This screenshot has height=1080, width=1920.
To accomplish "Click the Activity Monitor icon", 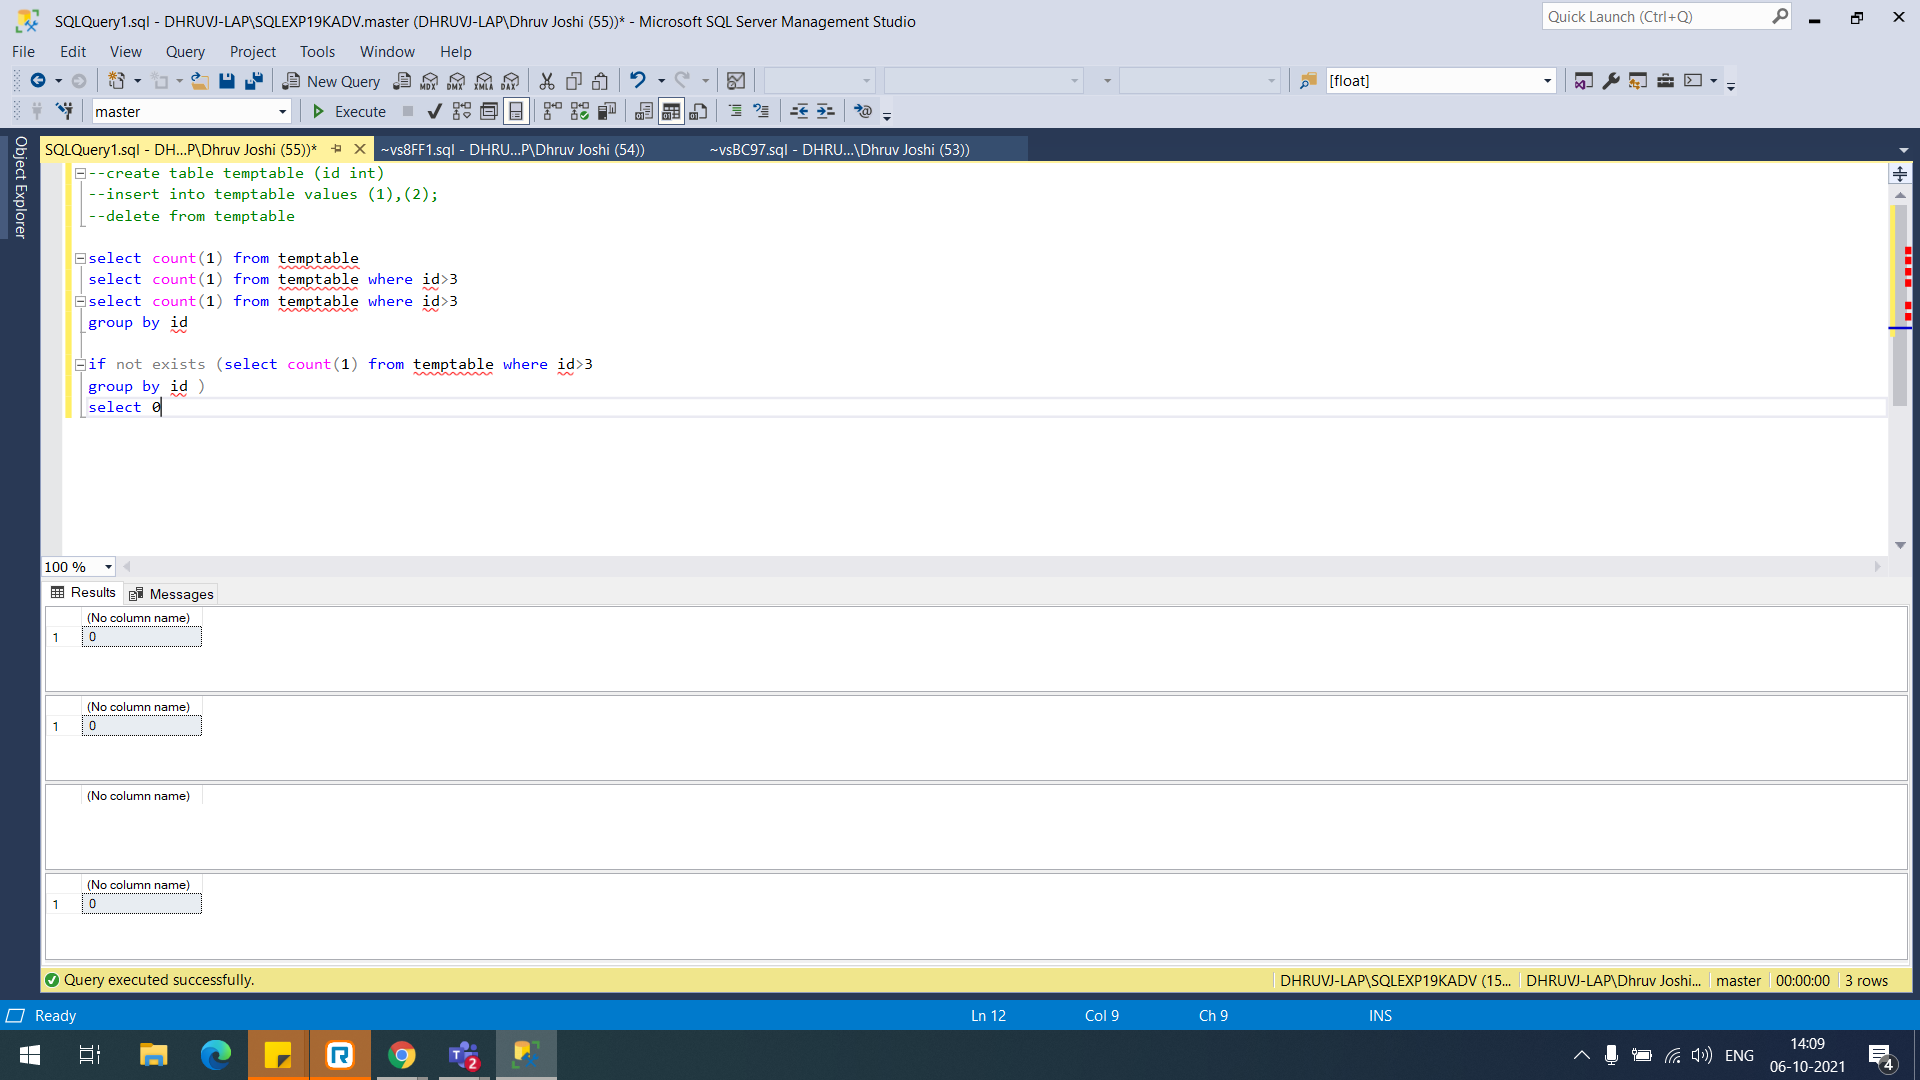I will point(736,81).
